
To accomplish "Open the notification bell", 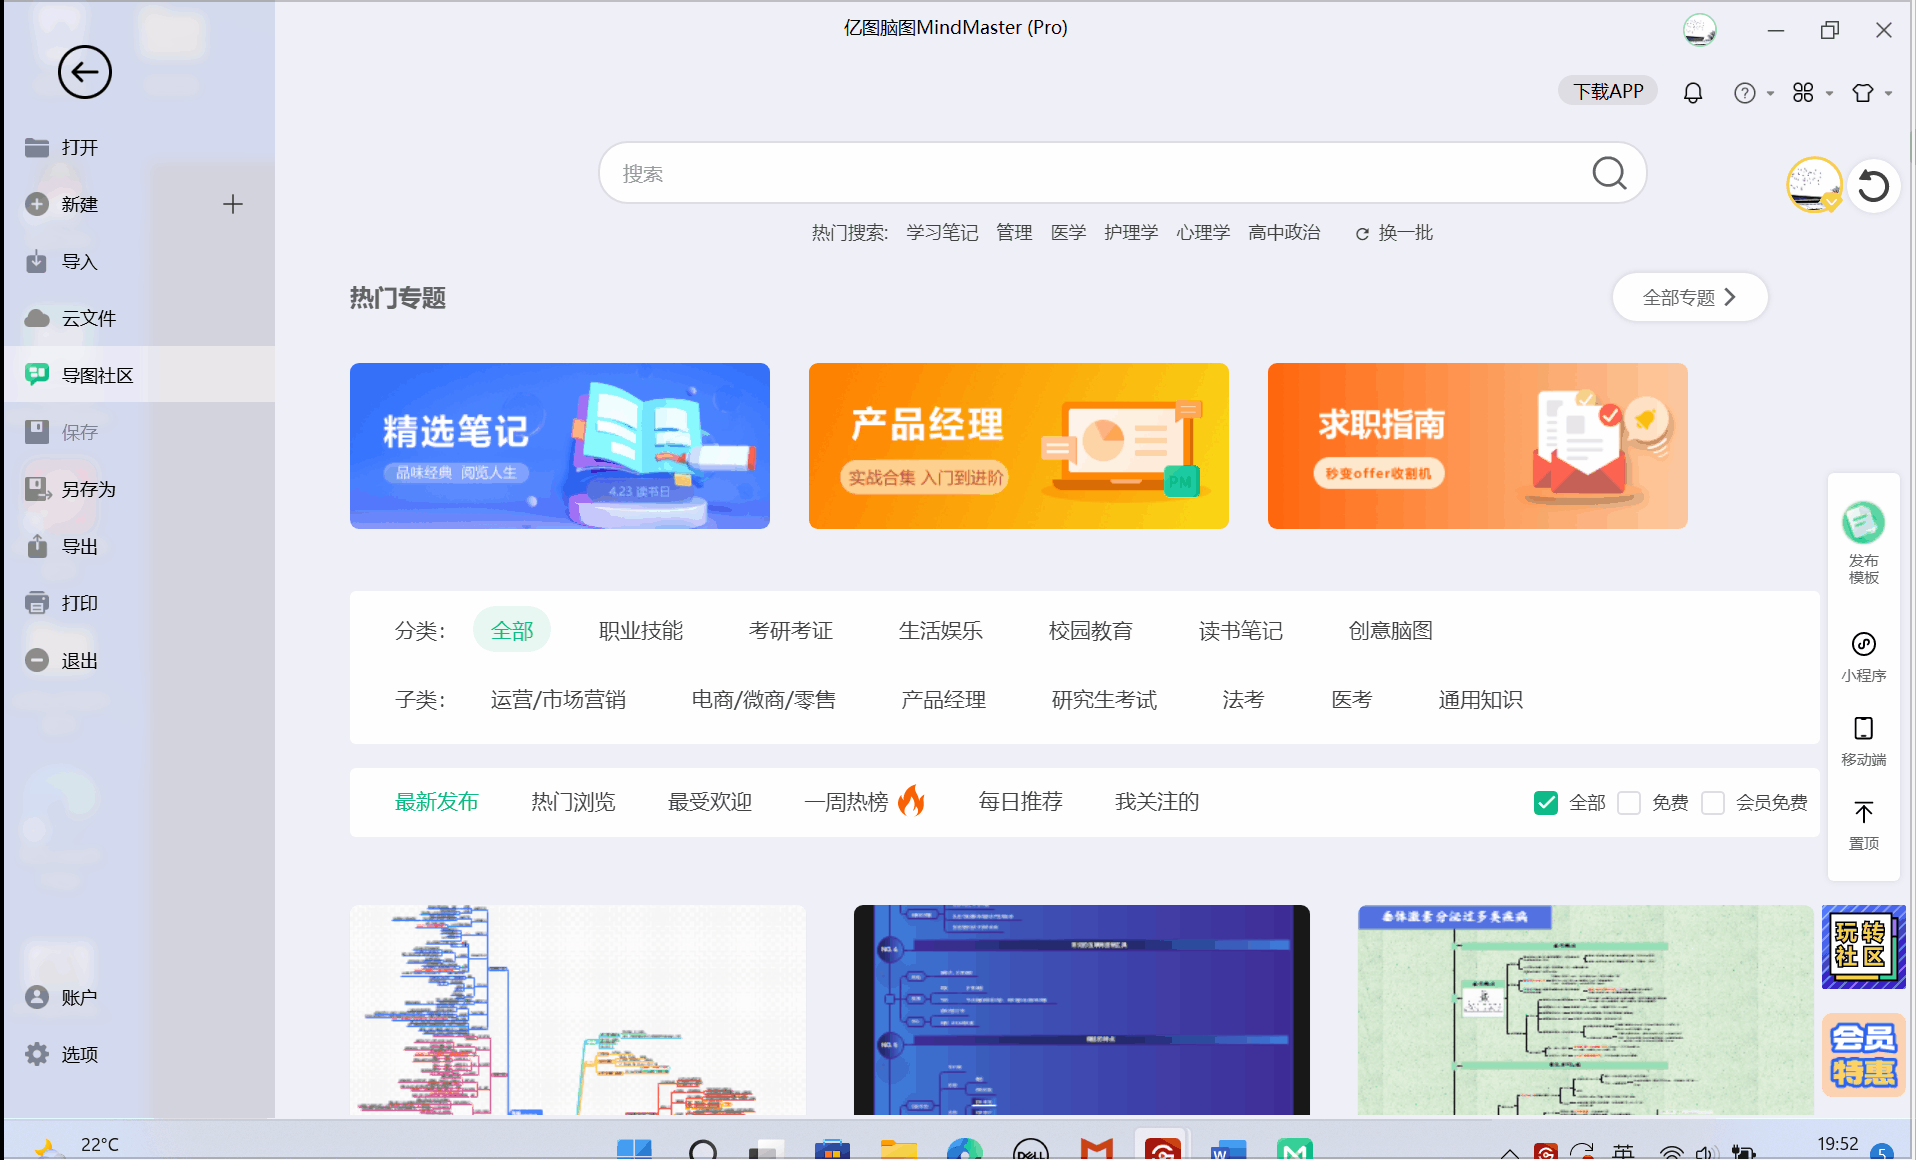I will [x=1692, y=92].
